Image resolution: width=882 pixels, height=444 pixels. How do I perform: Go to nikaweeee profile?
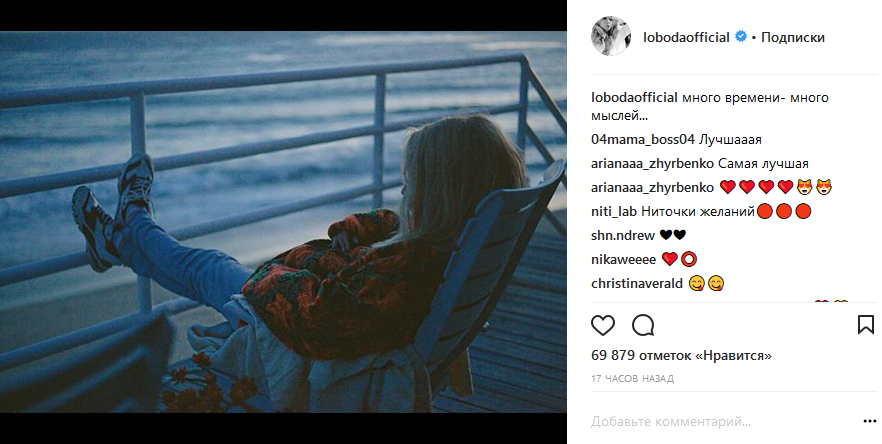pyautogui.click(x=625, y=259)
